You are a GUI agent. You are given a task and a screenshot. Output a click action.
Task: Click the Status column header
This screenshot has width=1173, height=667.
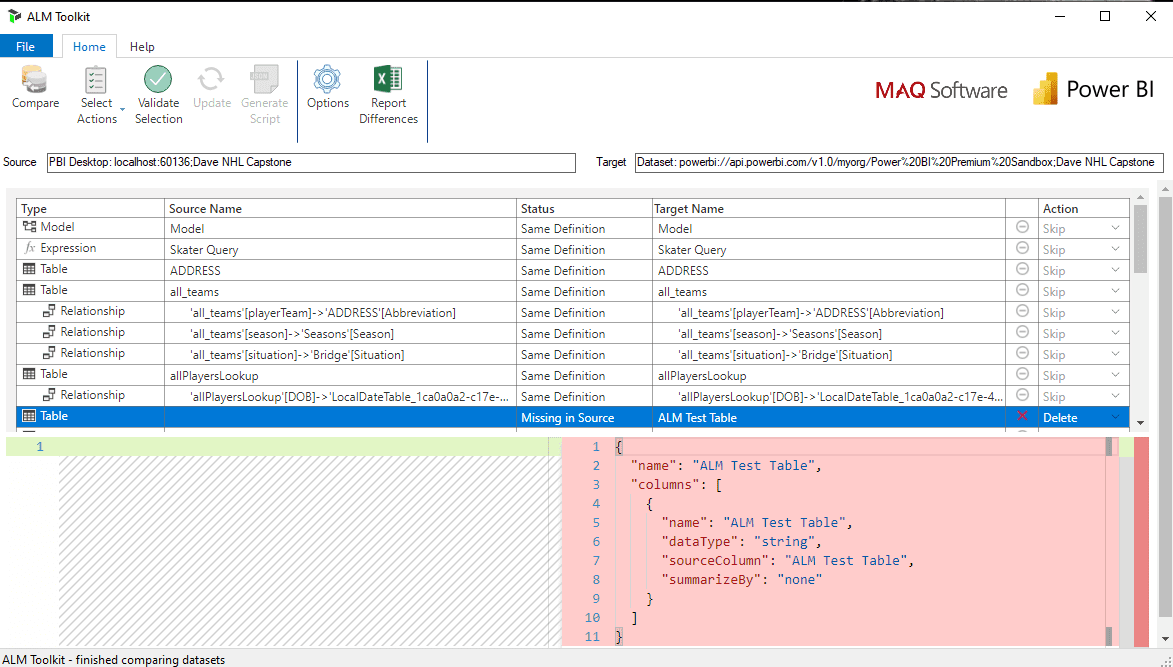[x=584, y=209]
